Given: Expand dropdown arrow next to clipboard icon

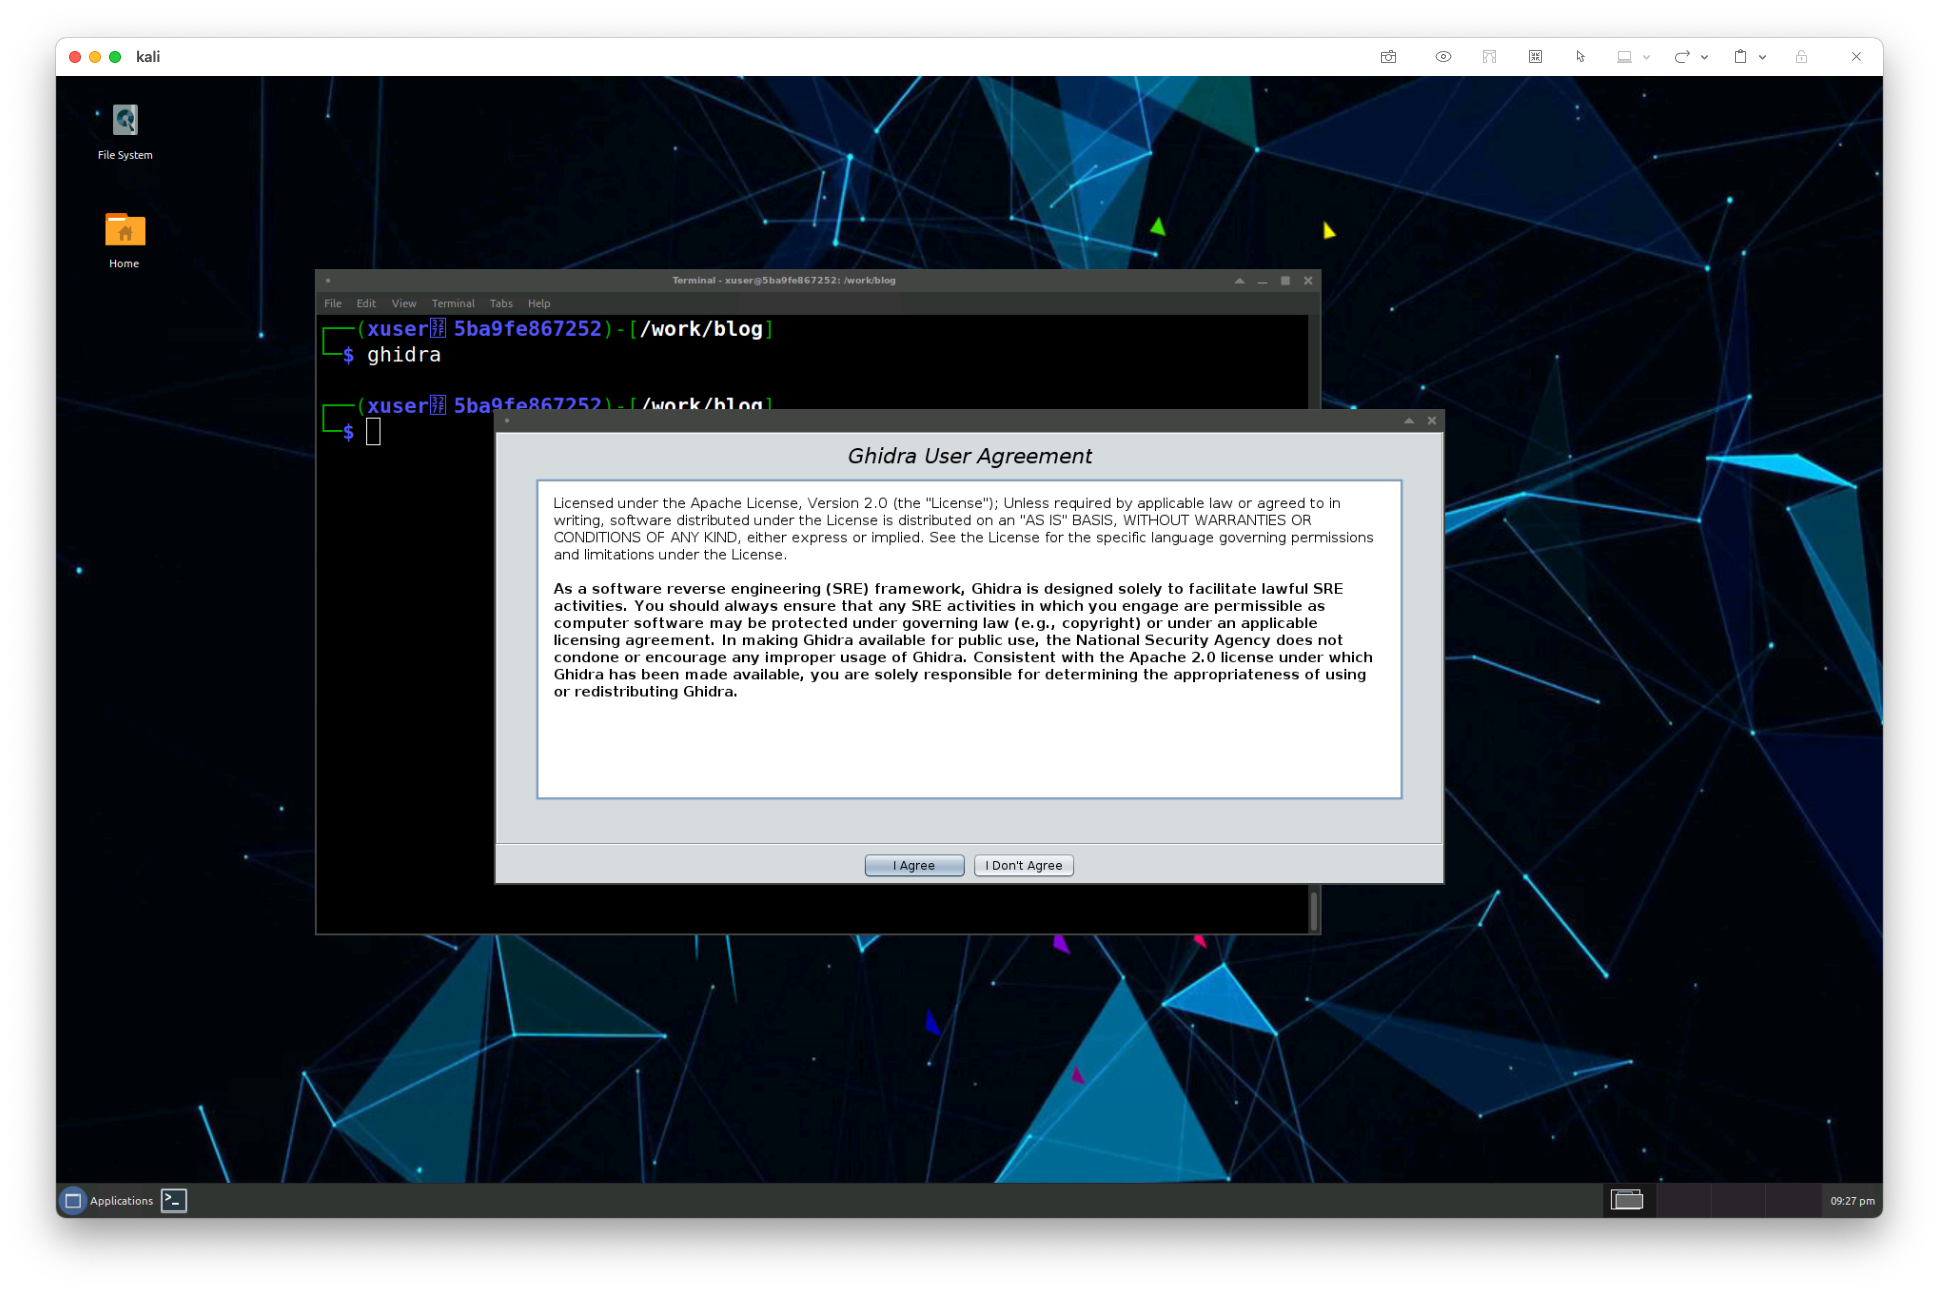Looking at the screenshot, I should click(1762, 57).
